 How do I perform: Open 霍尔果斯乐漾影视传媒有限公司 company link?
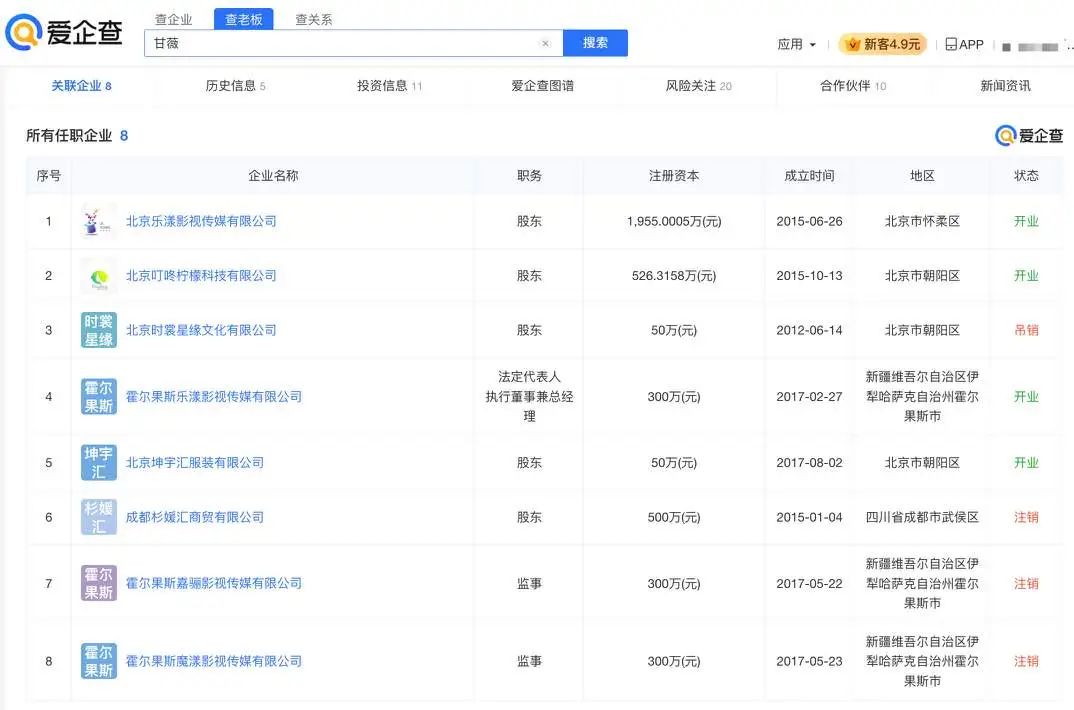pos(213,397)
